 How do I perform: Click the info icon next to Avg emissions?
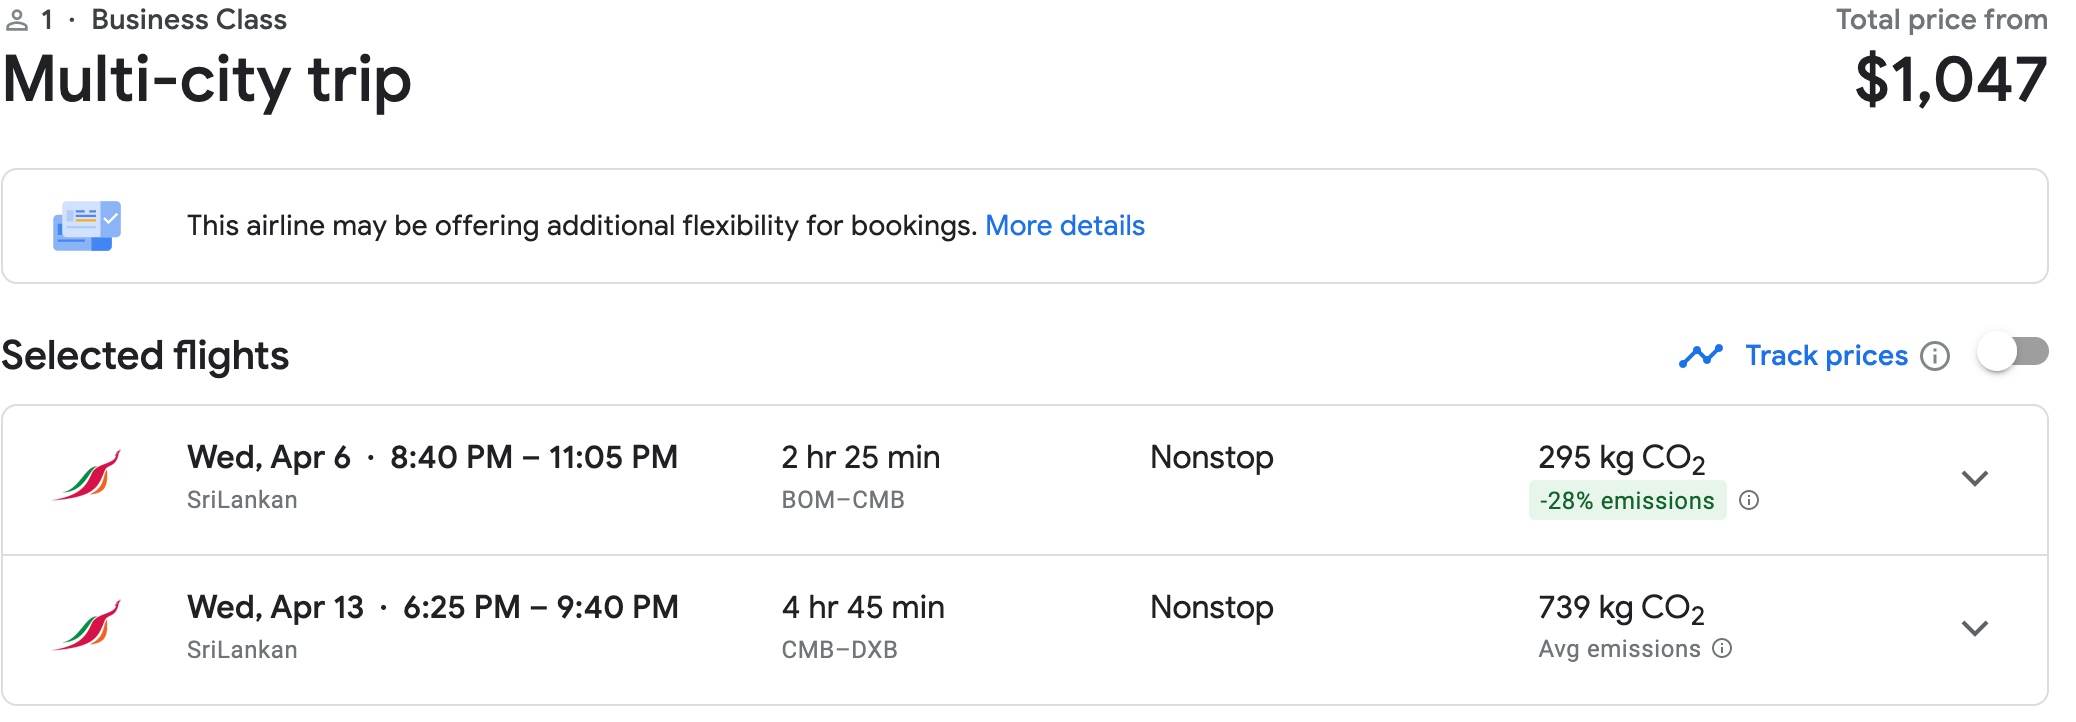click(1720, 649)
